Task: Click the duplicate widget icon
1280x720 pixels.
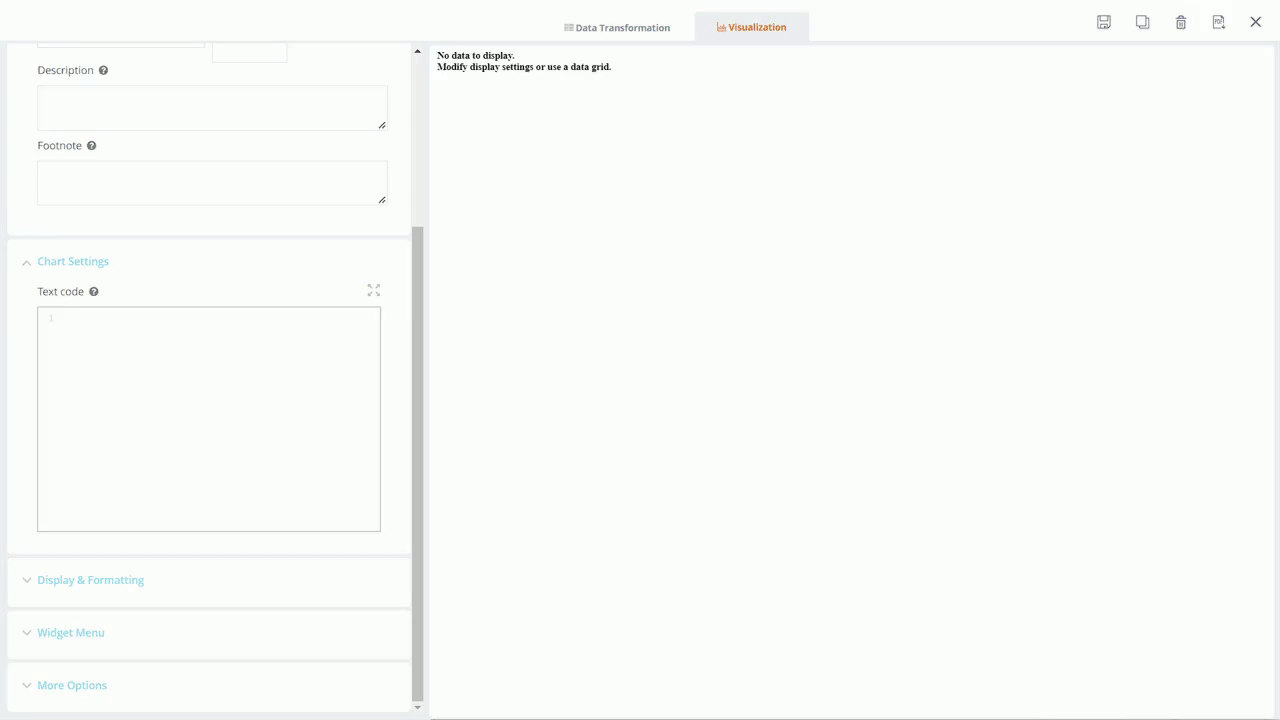Action: tap(1142, 22)
